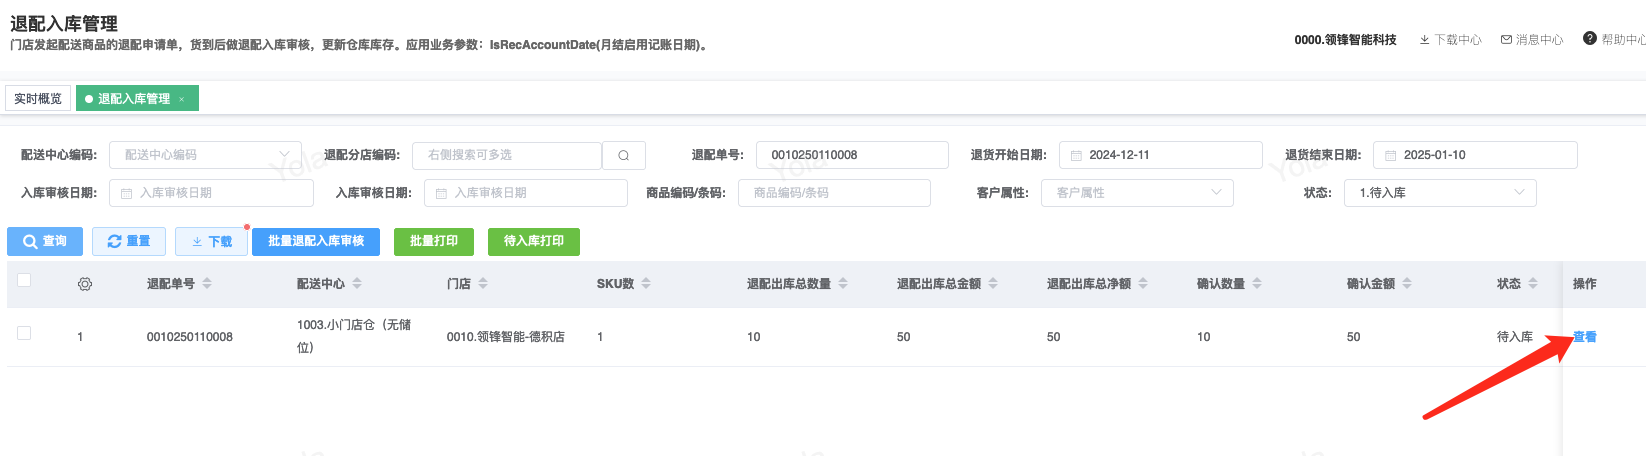The image size is (1646, 456).
Task: Sort by 退配单号 column
Action: pyautogui.click(x=207, y=284)
